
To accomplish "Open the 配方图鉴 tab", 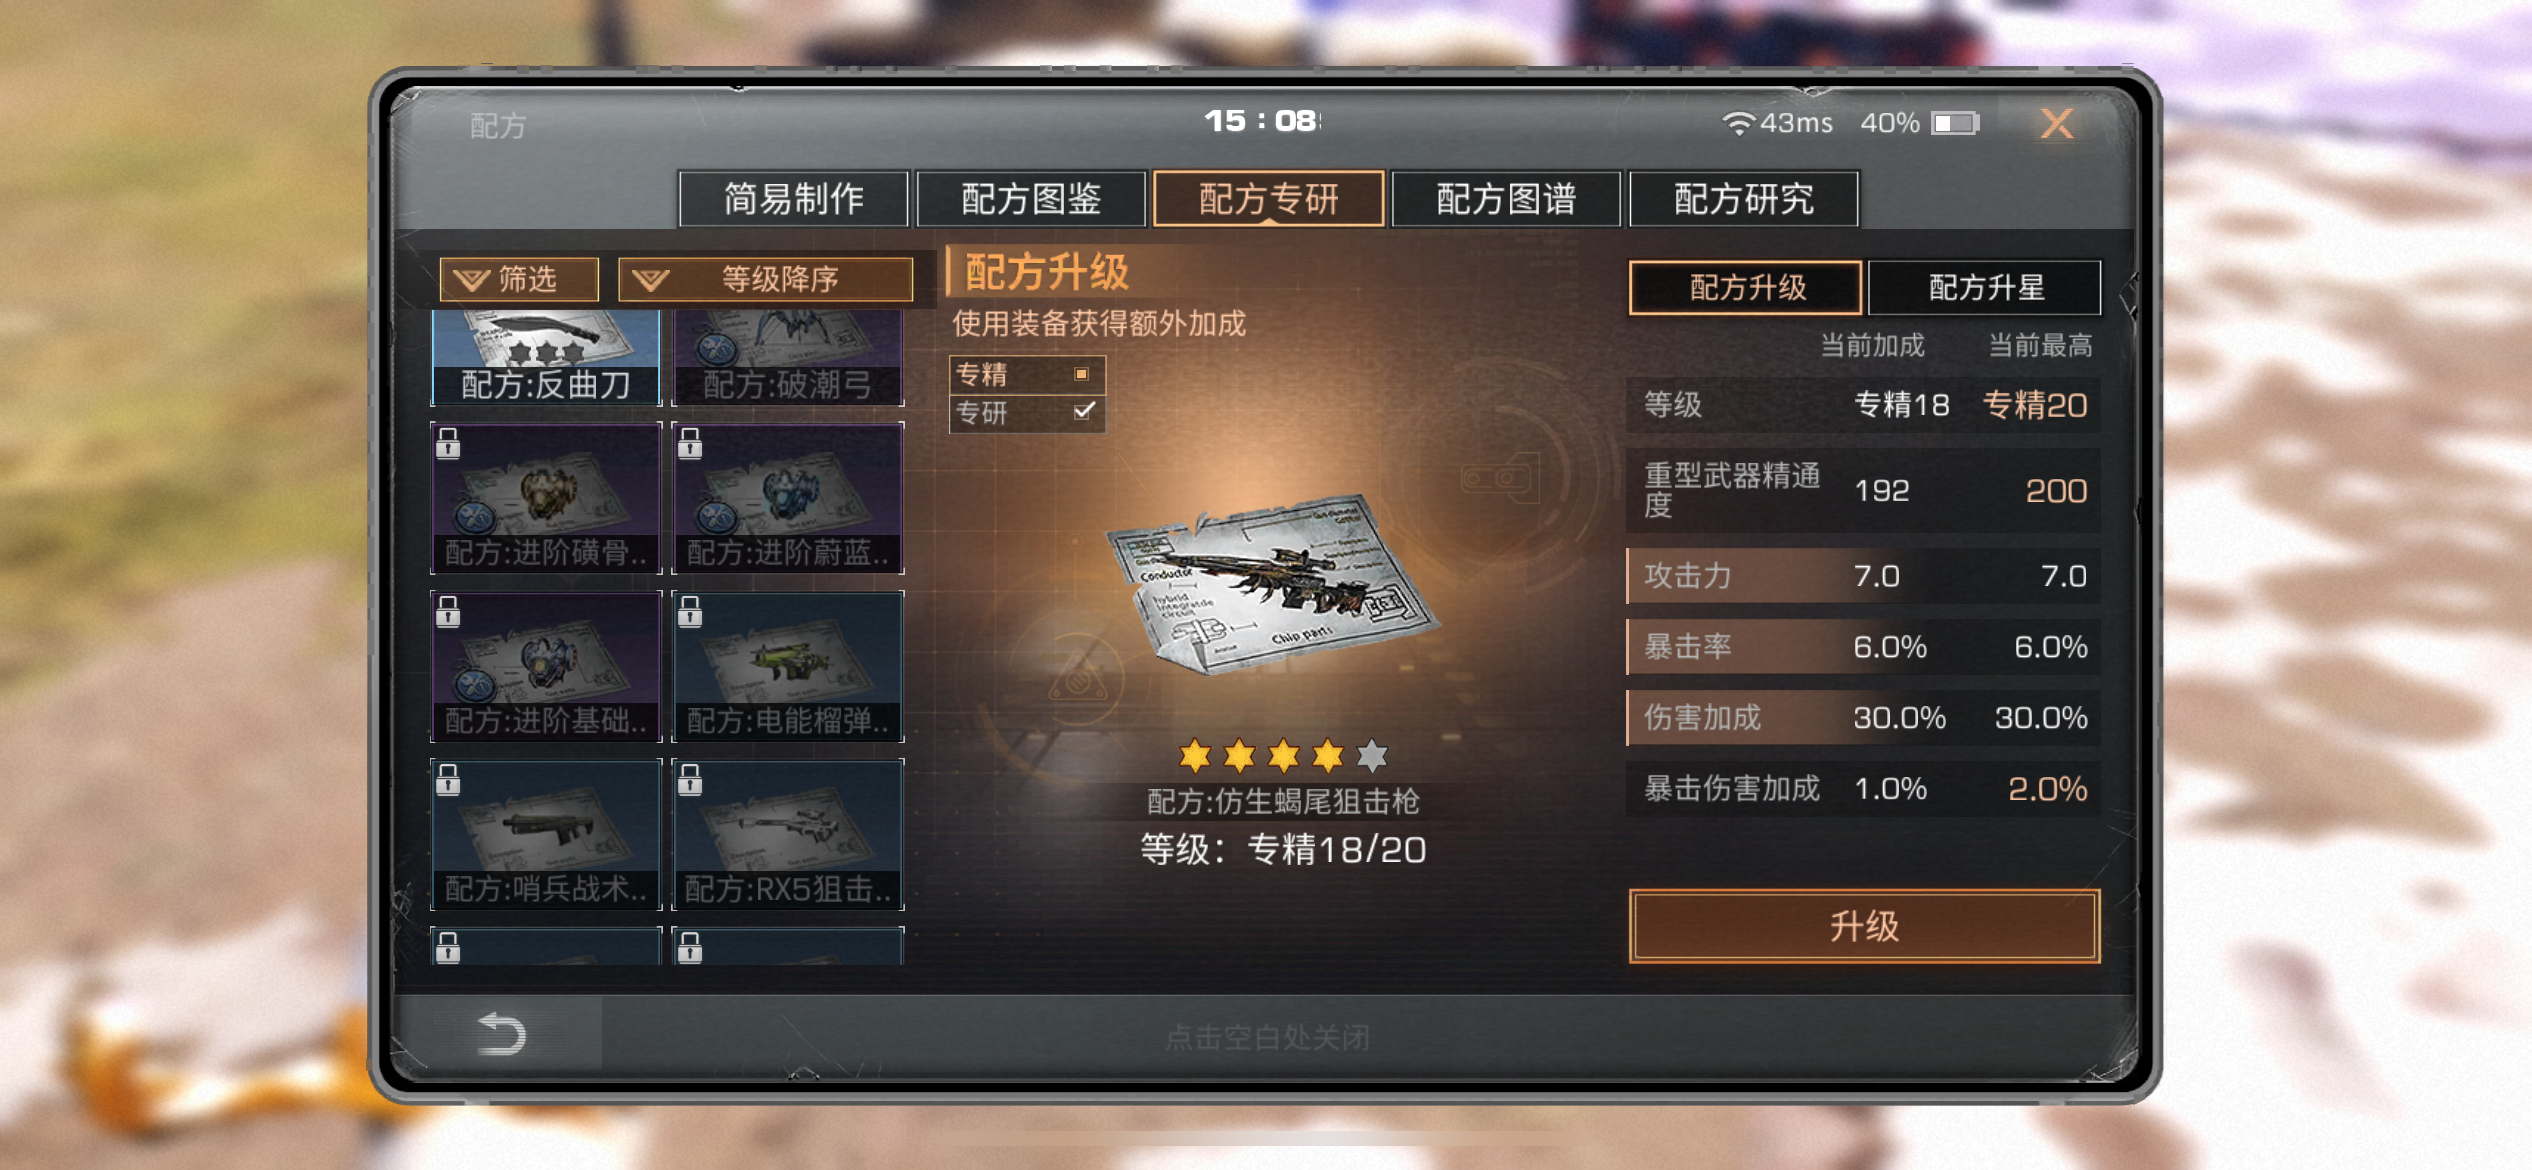I will click(x=1031, y=199).
